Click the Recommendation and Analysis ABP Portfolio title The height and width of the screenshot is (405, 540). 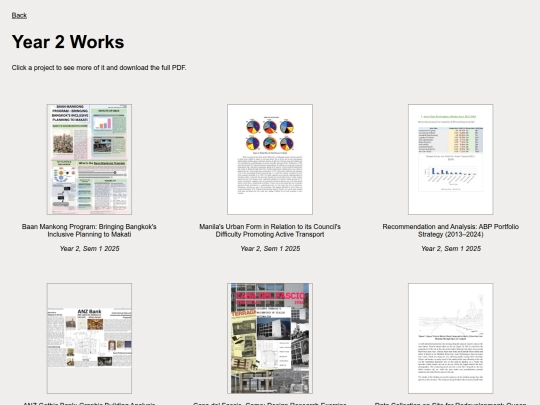point(450,230)
